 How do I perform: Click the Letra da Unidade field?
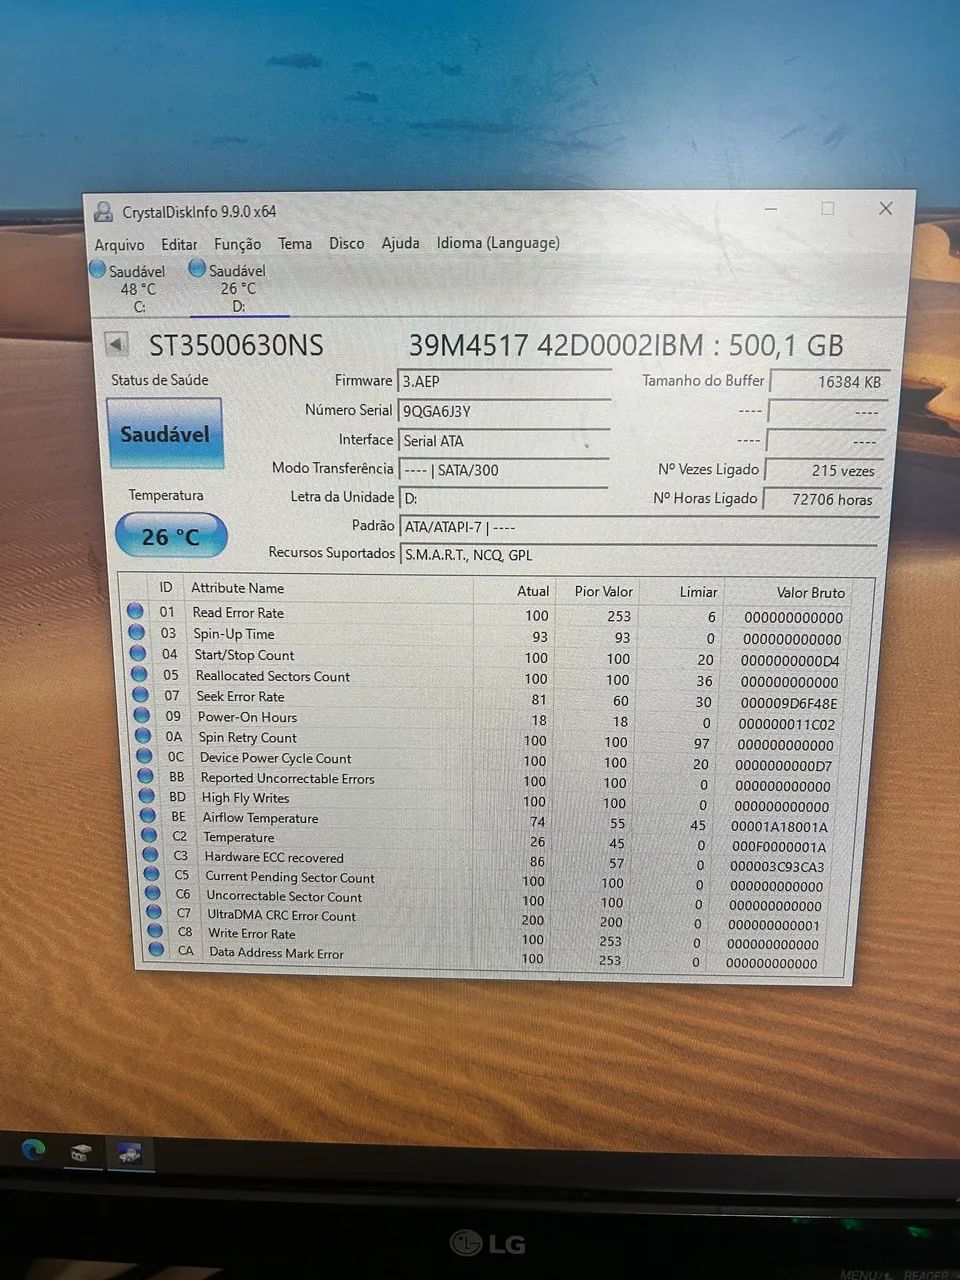click(504, 497)
